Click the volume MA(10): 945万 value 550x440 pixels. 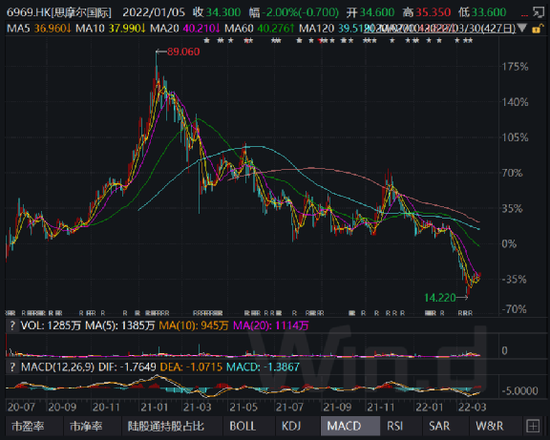click(x=194, y=326)
